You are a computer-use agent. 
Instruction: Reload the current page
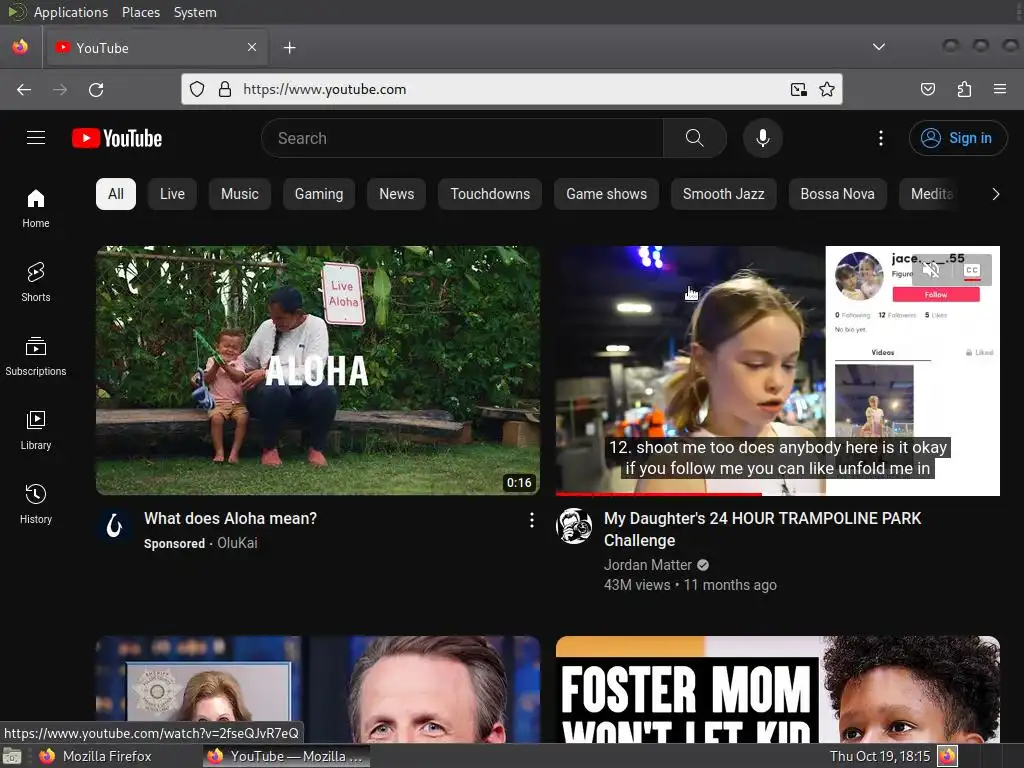96,89
